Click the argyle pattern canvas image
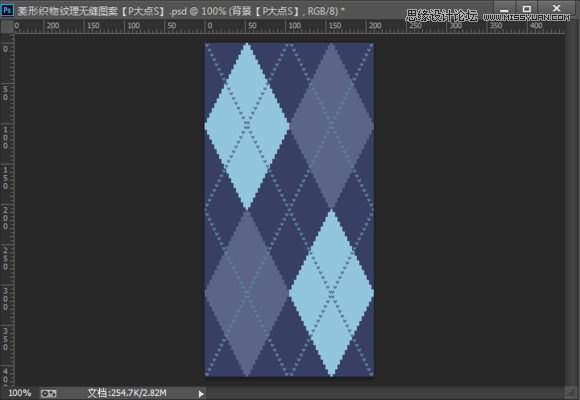580x400 pixels. [289, 209]
